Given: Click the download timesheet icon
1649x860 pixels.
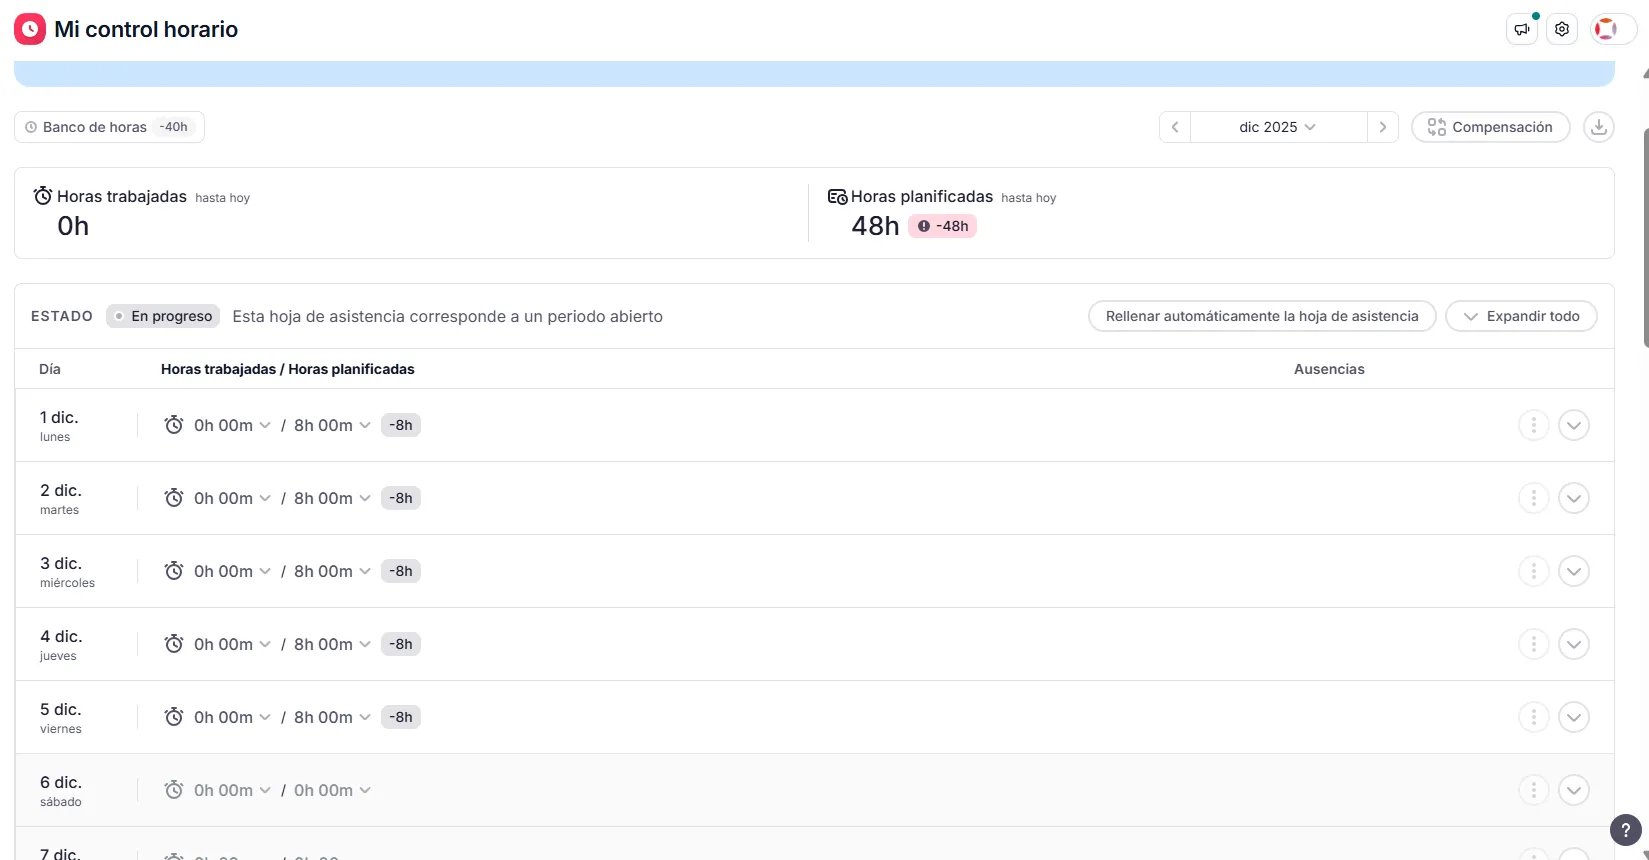Looking at the screenshot, I should tap(1598, 127).
